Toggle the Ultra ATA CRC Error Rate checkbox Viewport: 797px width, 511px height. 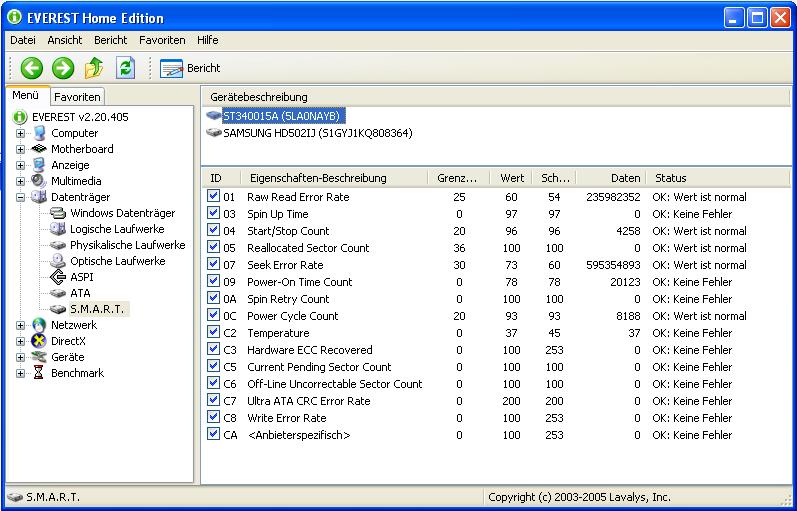point(213,400)
